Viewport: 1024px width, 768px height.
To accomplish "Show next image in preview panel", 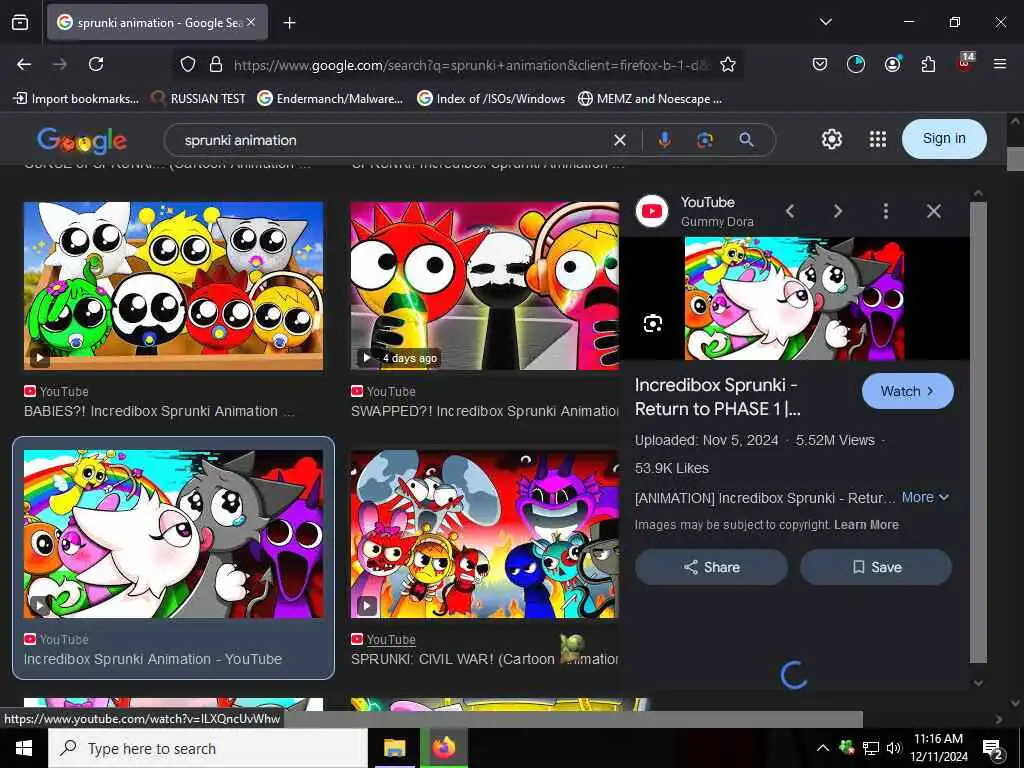I will pyautogui.click(x=838, y=211).
